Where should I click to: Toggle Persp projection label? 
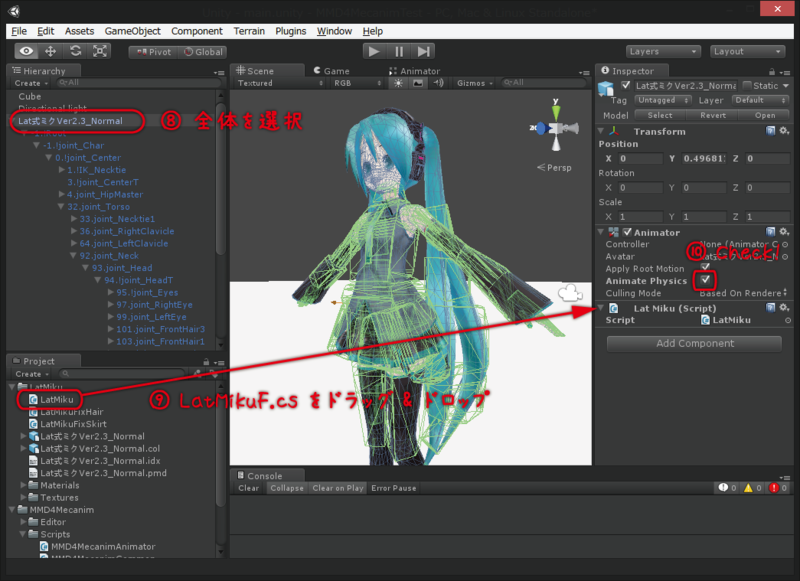click(x=554, y=167)
